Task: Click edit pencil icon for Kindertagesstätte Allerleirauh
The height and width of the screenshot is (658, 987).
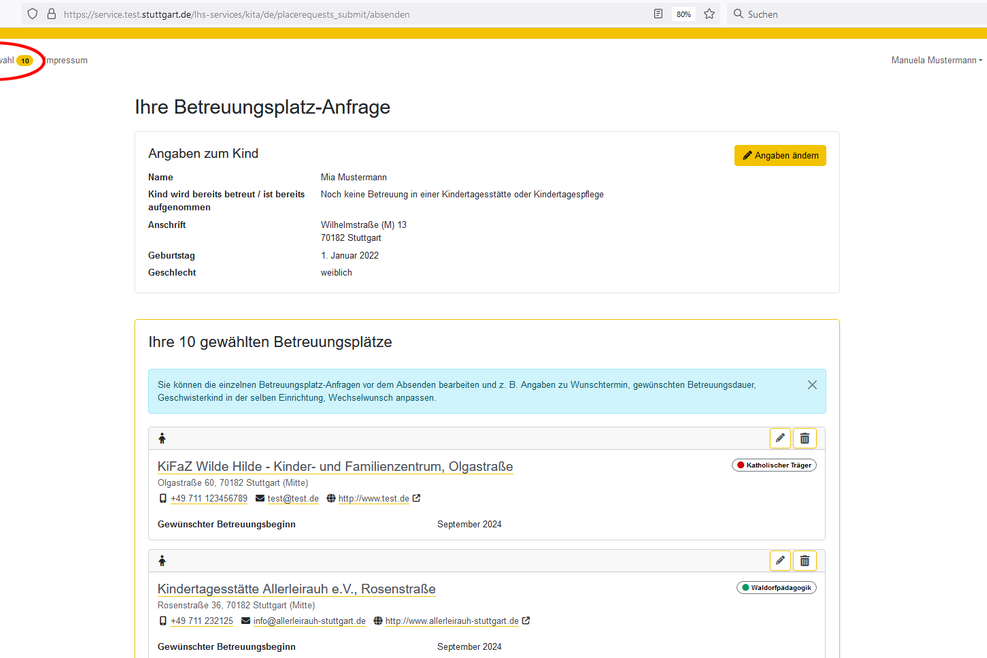Action: [x=780, y=561]
